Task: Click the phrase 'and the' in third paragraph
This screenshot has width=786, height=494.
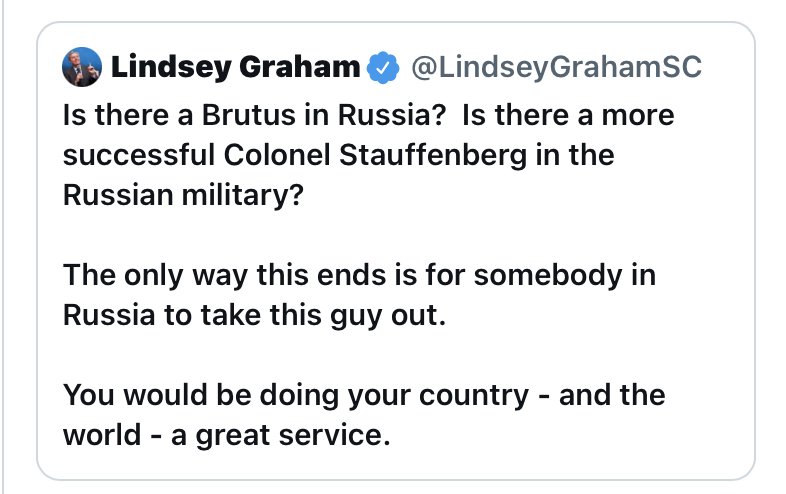Action: 612,395
